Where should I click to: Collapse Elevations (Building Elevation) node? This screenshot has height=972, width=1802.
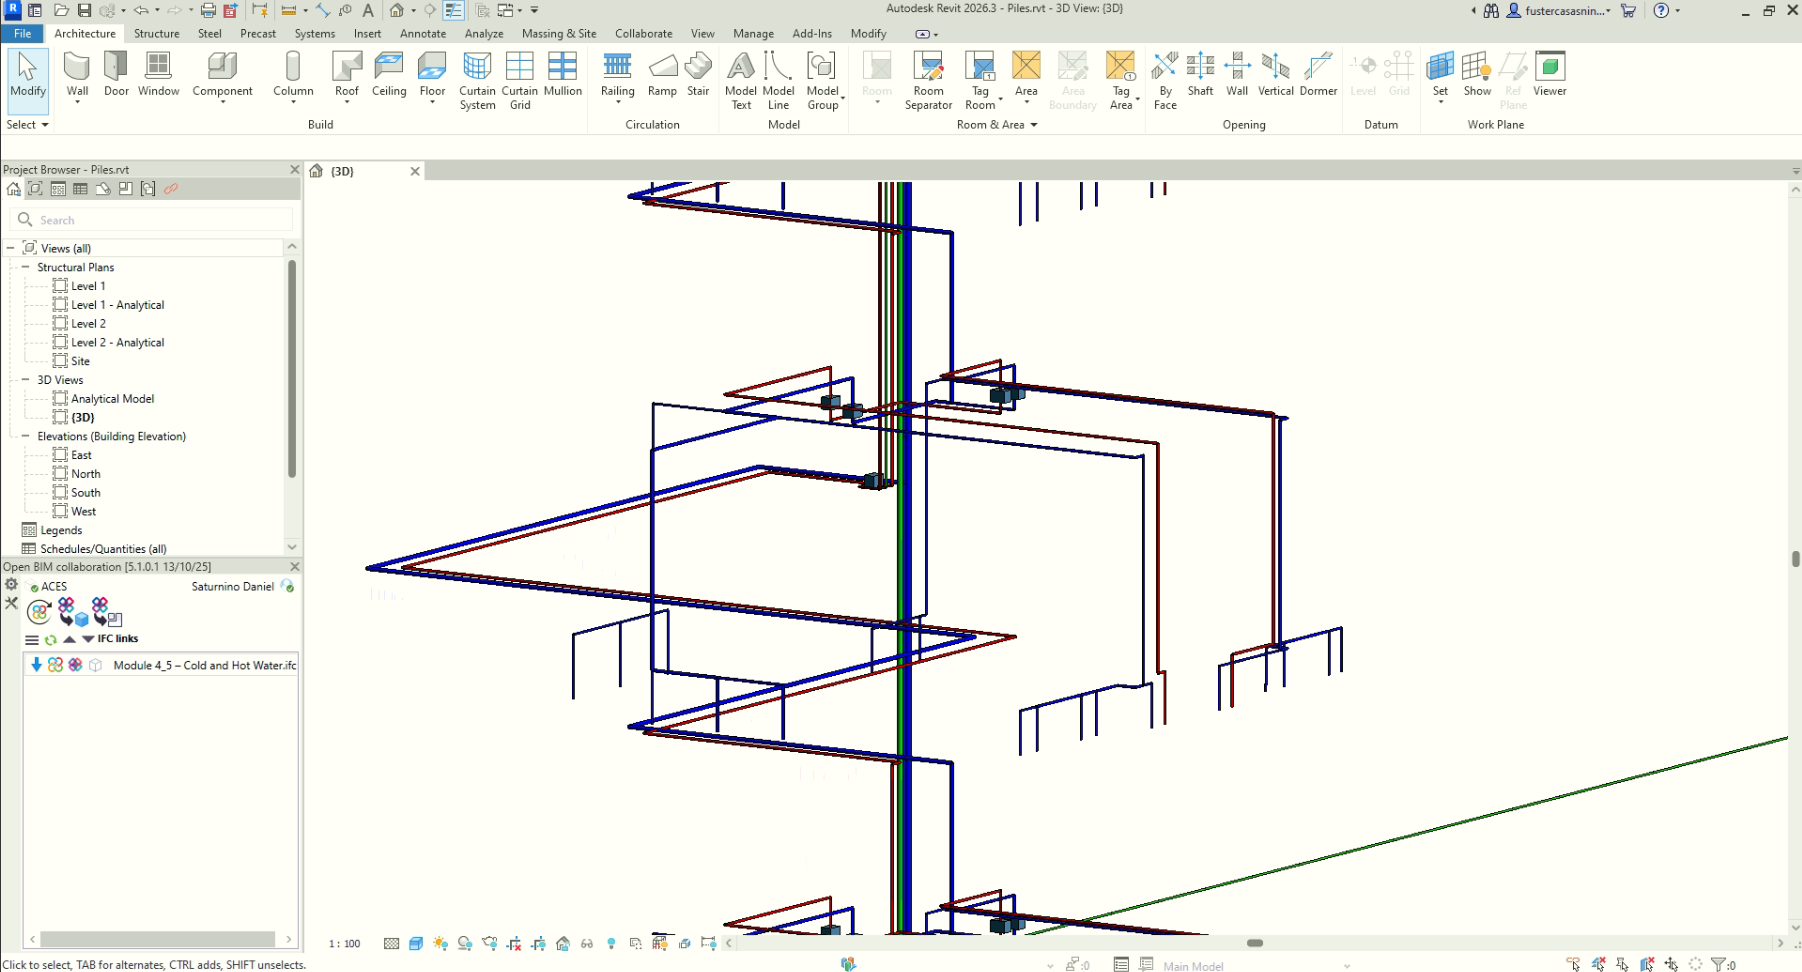25,436
